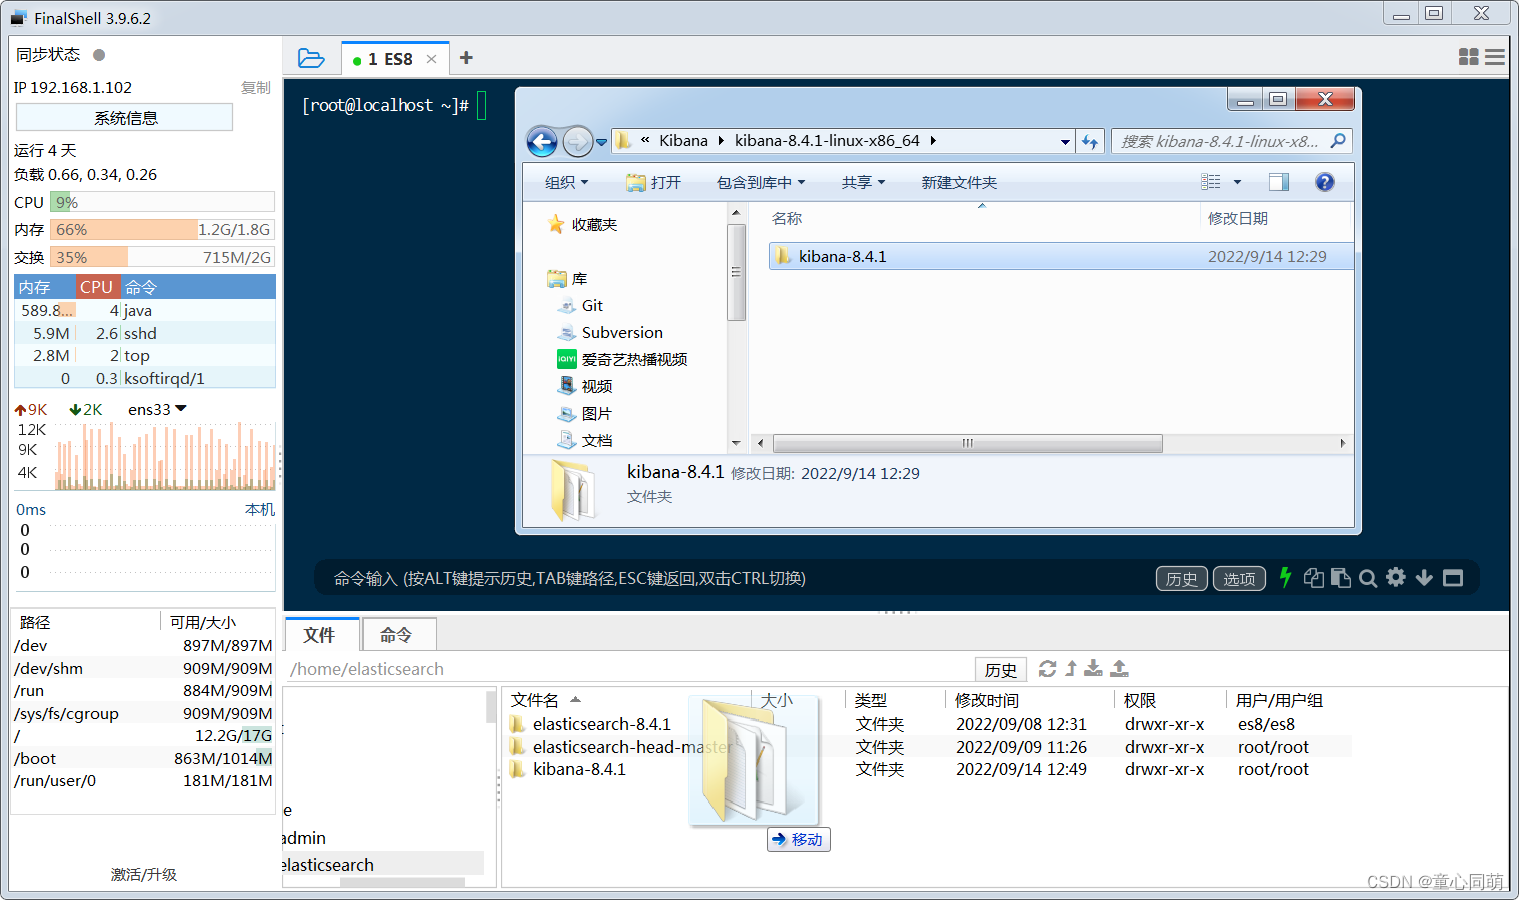Click 打开 in Explorer toolbar
1519x900 pixels.
pyautogui.click(x=654, y=182)
